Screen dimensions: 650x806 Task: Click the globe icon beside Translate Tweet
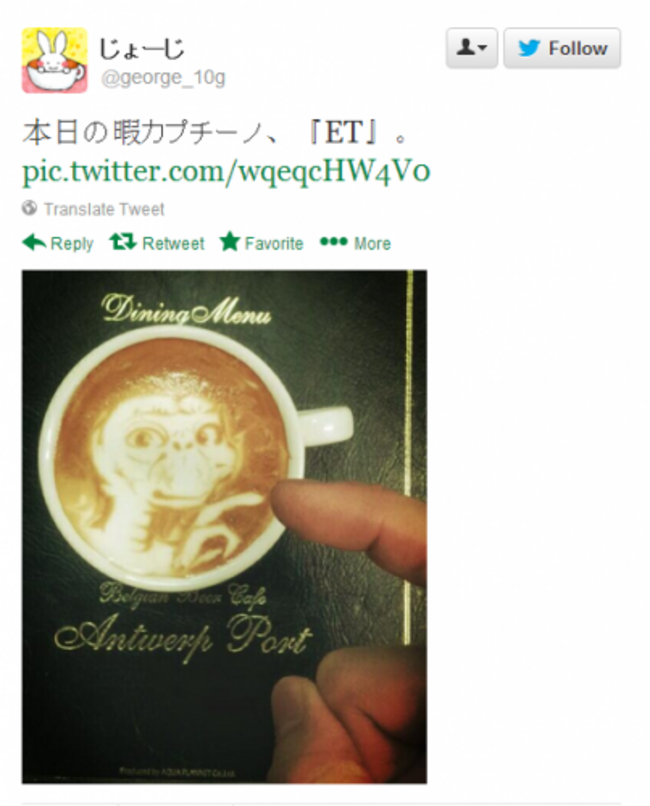pos(29,208)
